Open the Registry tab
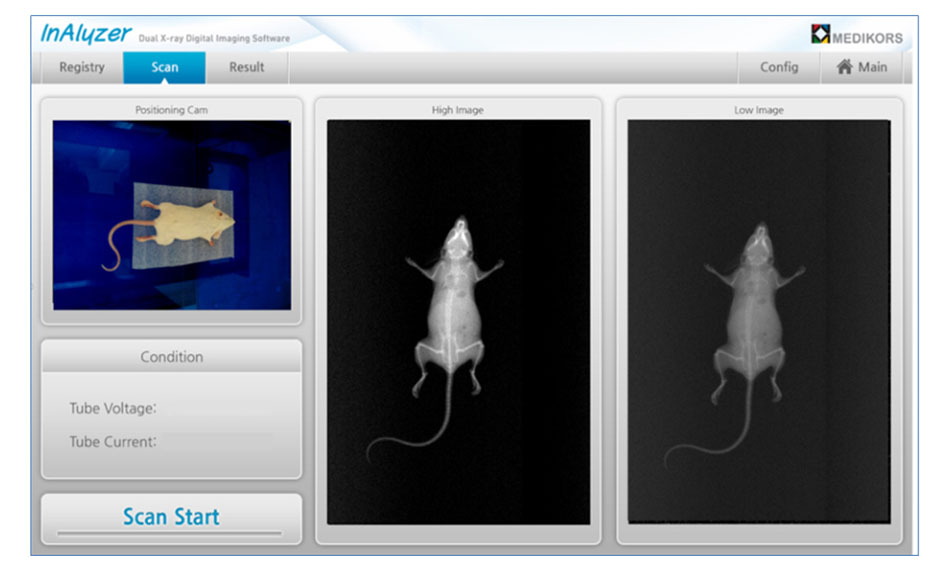The width and height of the screenshot is (950, 570). (82, 67)
